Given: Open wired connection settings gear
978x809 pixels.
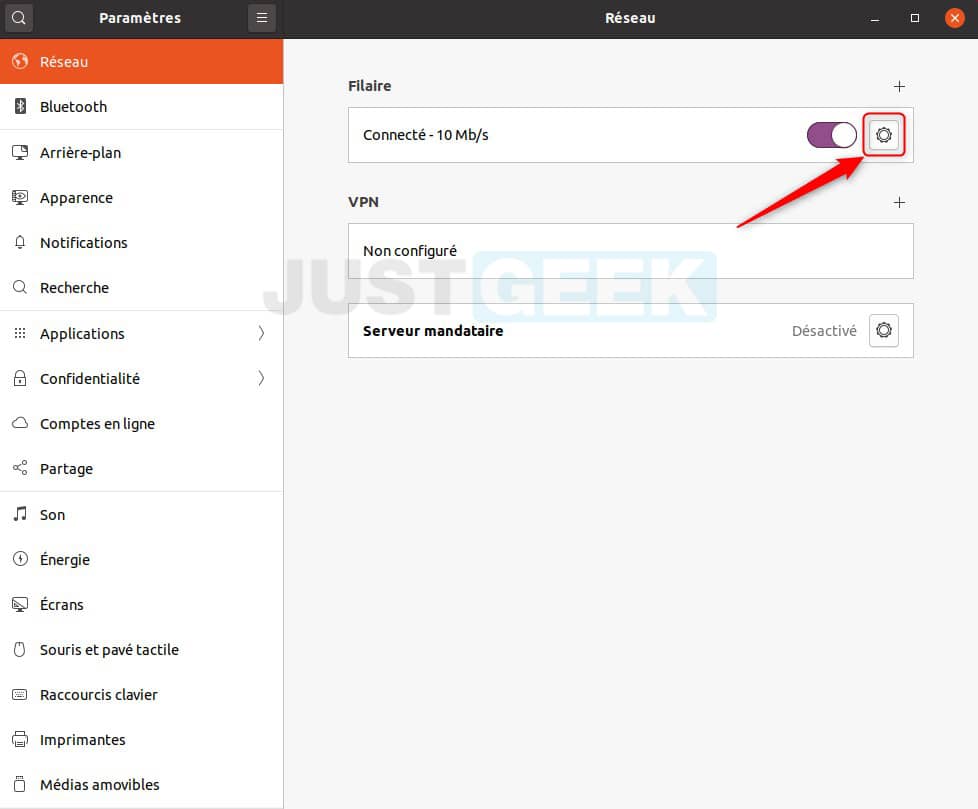Looking at the screenshot, I should click(x=884, y=135).
